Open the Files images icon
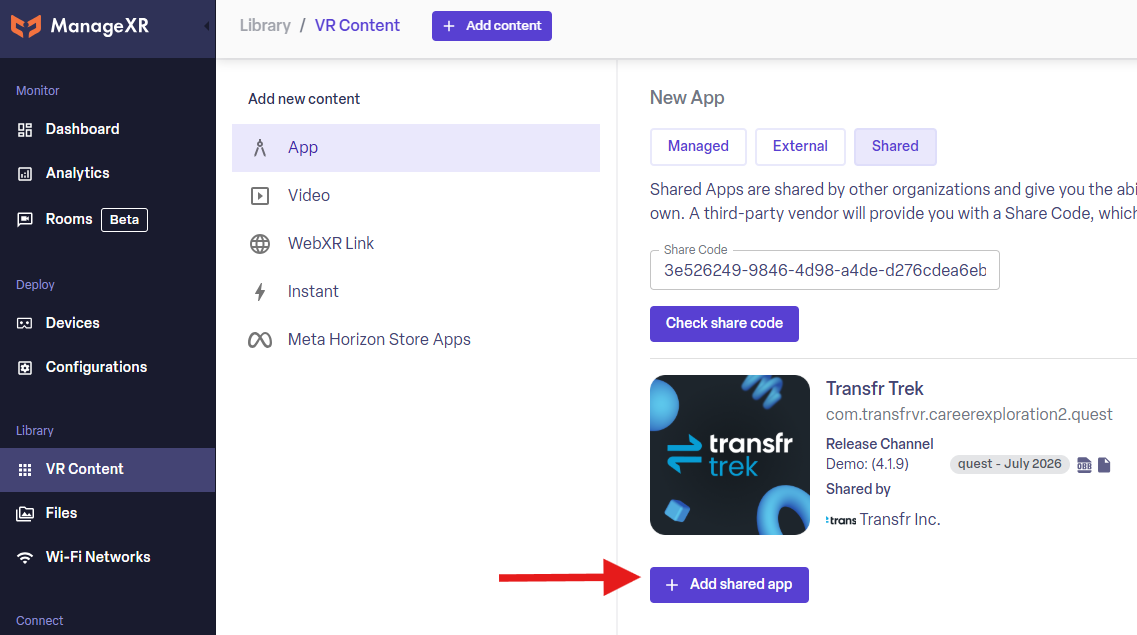 [25, 514]
